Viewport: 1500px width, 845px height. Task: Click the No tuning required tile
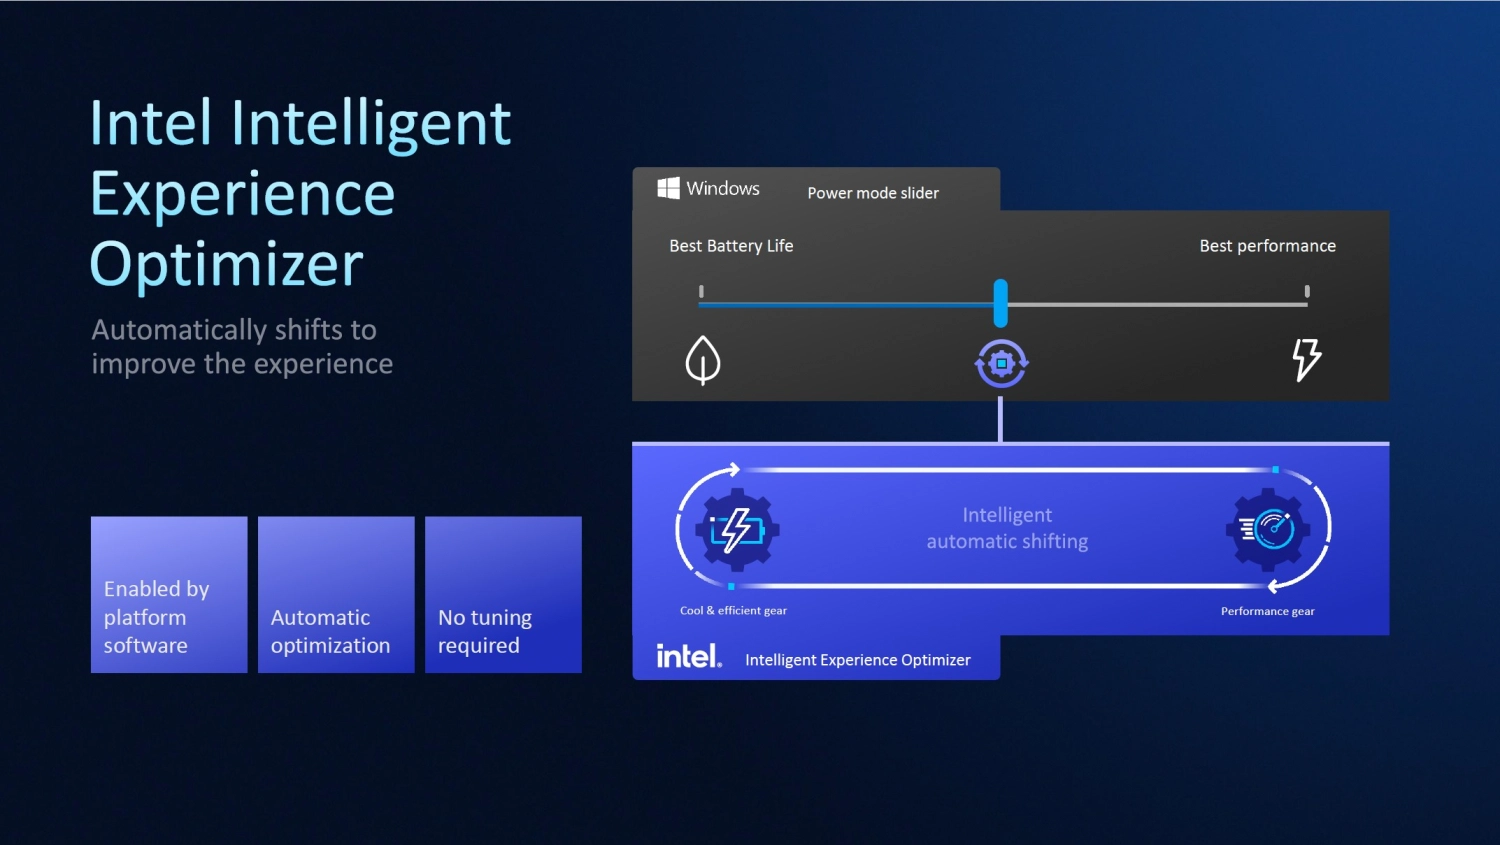coord(503,594)
